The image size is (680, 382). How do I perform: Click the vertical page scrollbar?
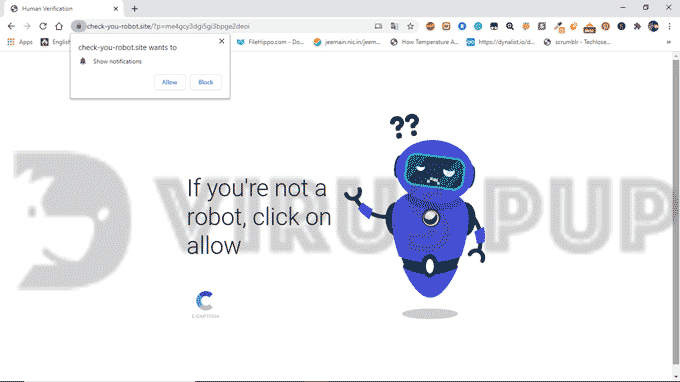tap(676, 212)
